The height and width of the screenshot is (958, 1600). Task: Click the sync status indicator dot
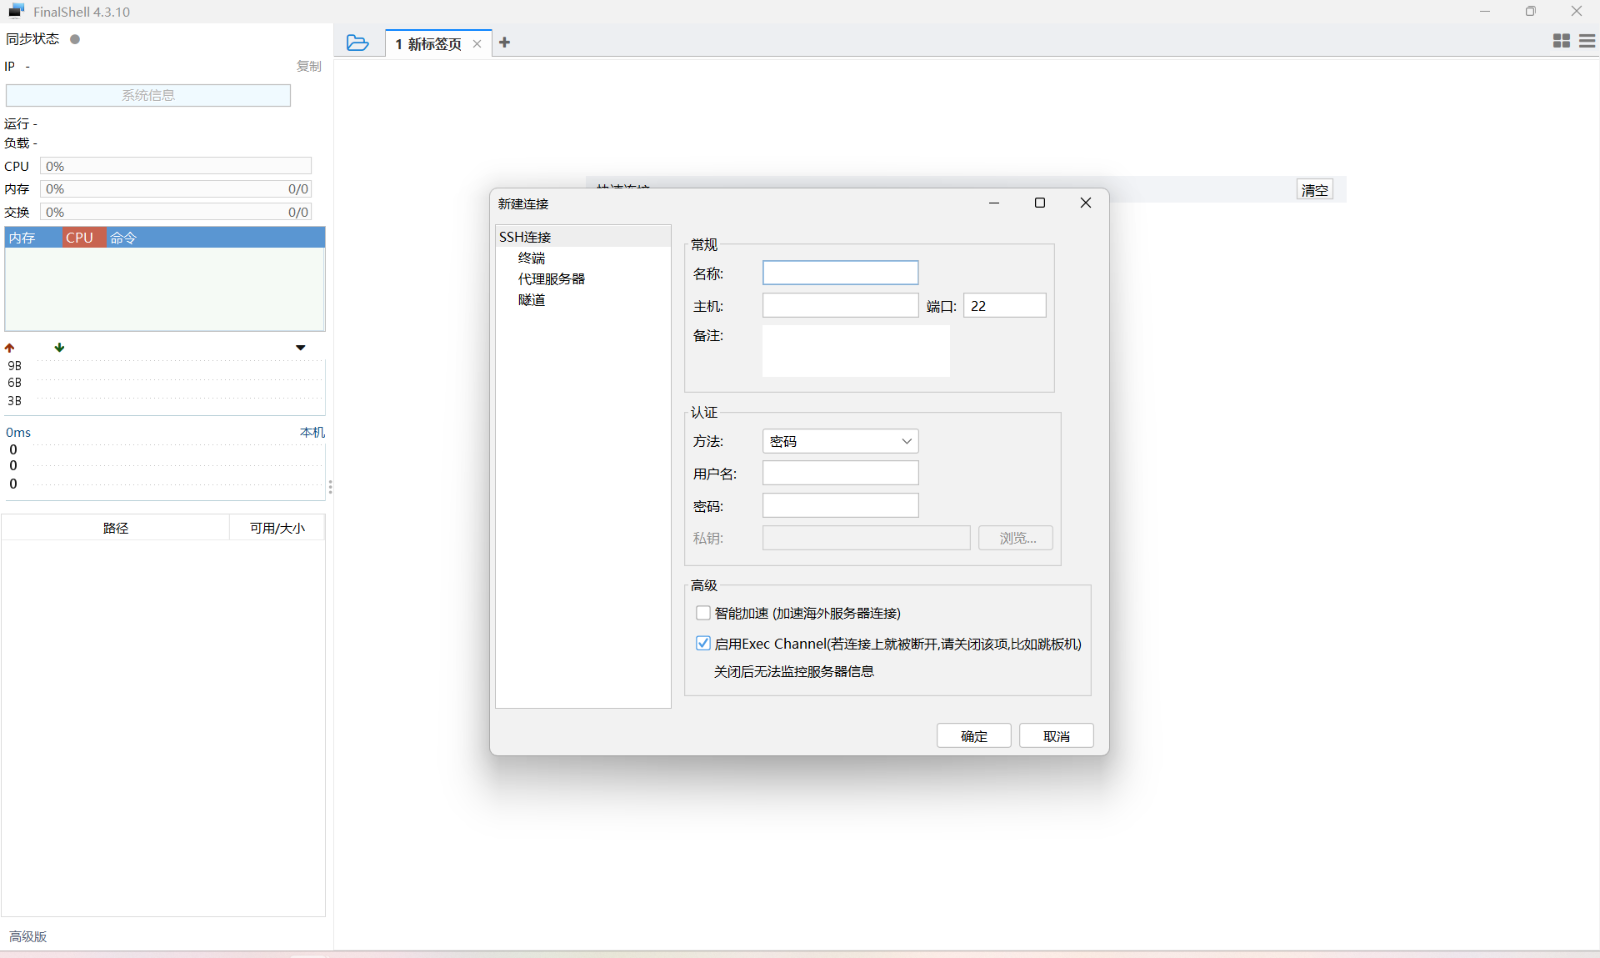[x=75, y=39]
